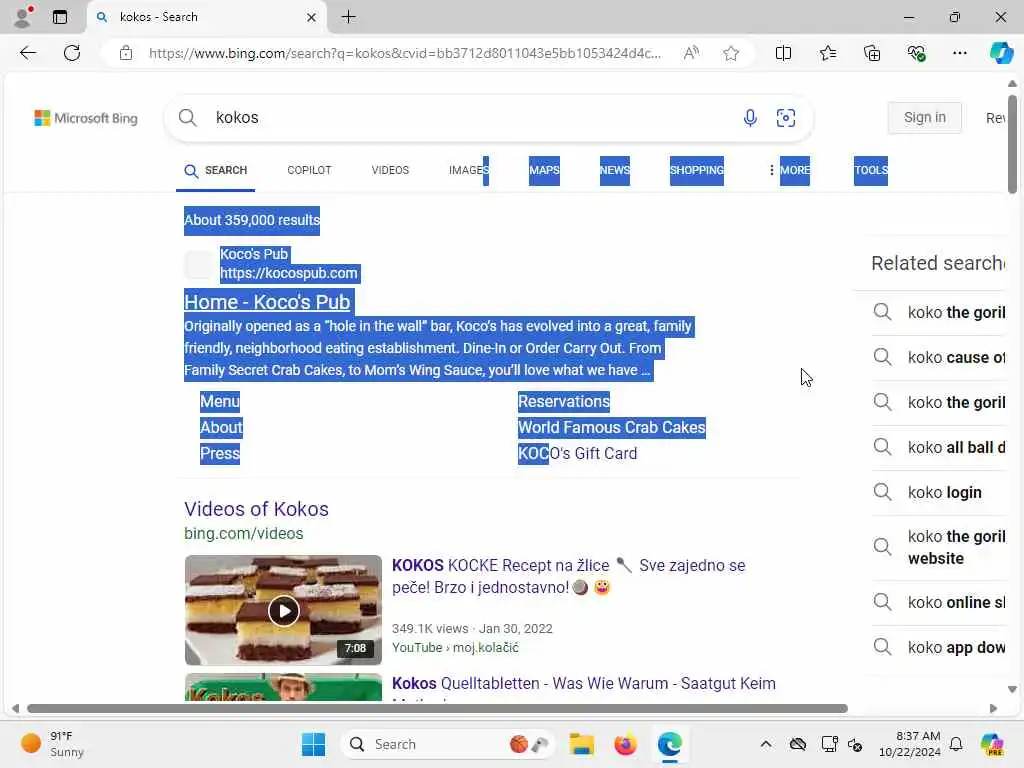This screenshot has height=768, width=1024.
Task: Switch to the MAPS tab
Action: [x=544, y=170]
